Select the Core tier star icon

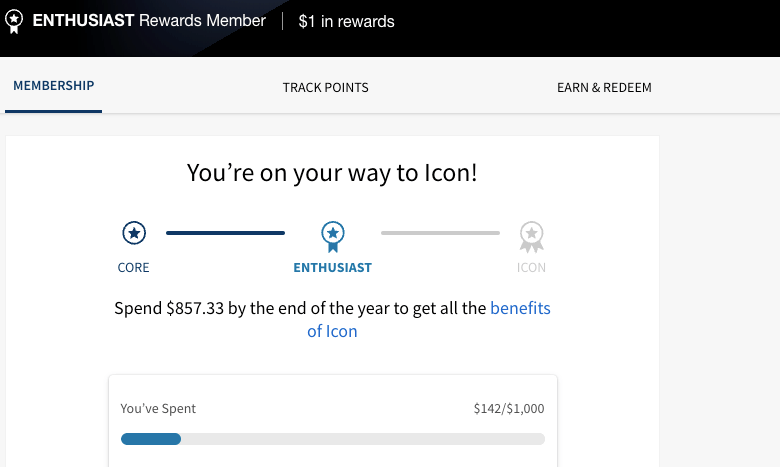tap(134, 233)
